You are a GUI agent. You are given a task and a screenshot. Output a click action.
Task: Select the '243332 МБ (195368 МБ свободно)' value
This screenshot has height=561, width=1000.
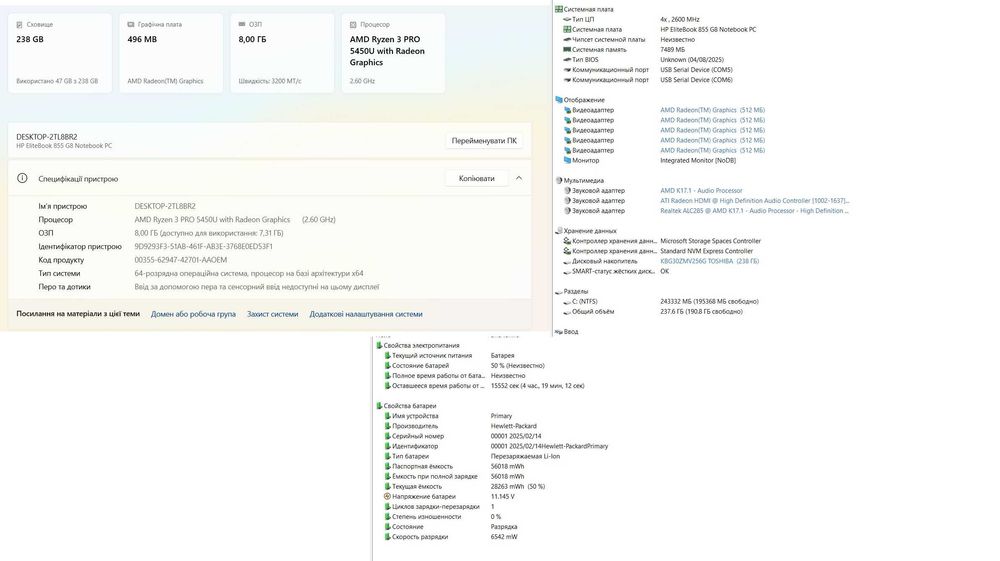[x=709, y=302]
